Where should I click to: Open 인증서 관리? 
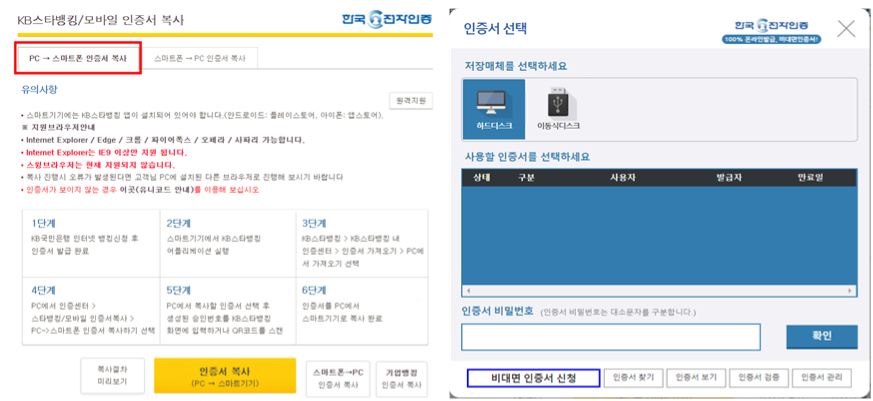pyautogui.click(x=821, y=378)
